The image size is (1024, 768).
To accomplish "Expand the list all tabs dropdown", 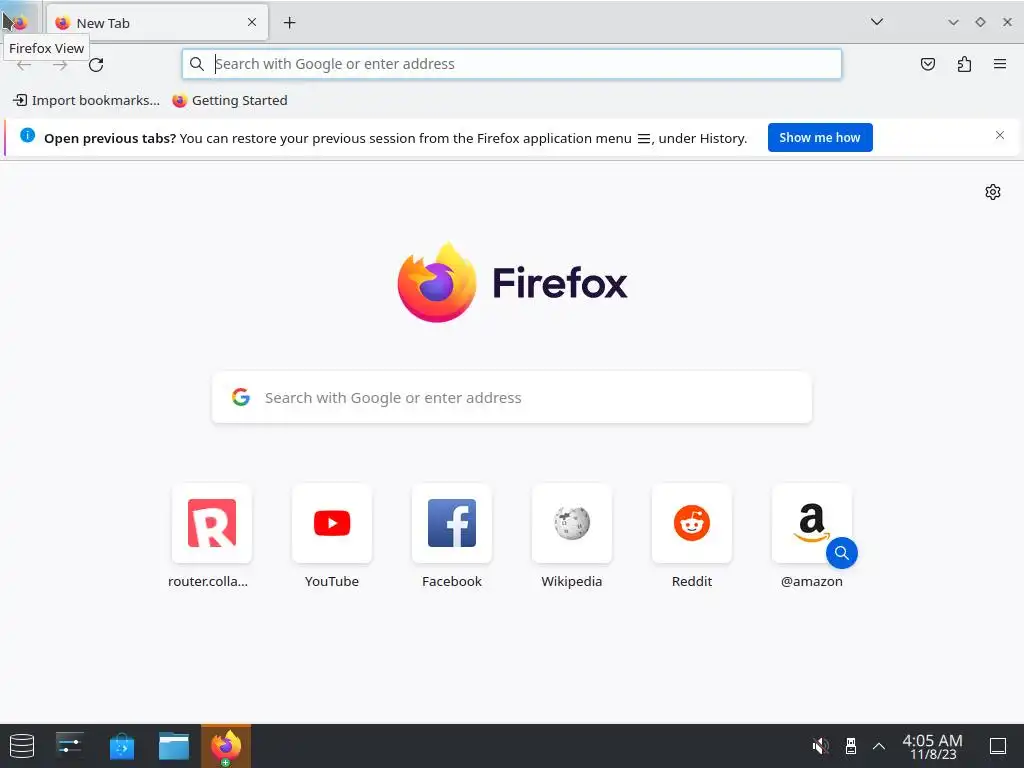I will point(876,22).
